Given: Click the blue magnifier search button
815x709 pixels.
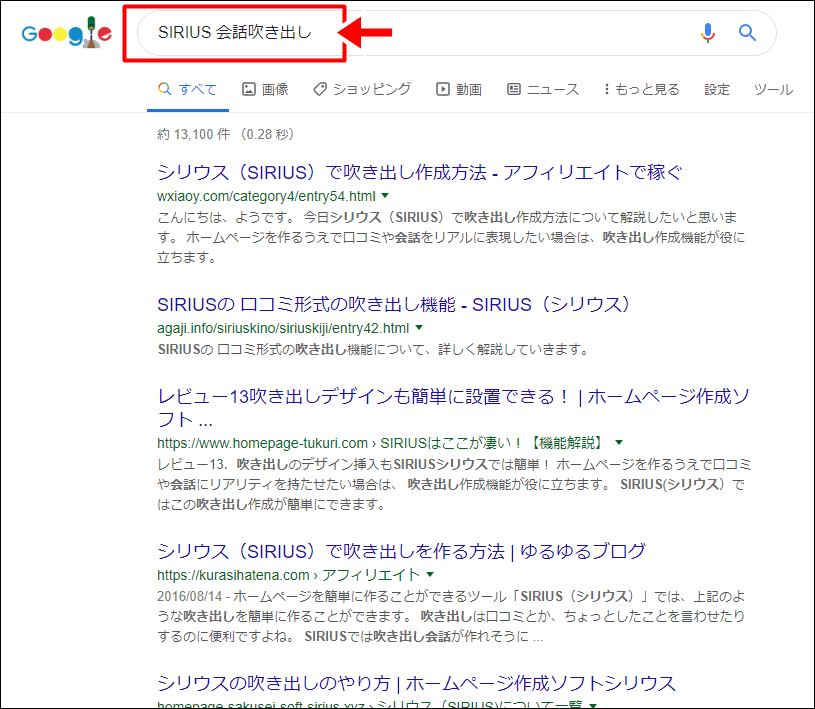Looking at the screenshot, I should click(x=747, y=33).
